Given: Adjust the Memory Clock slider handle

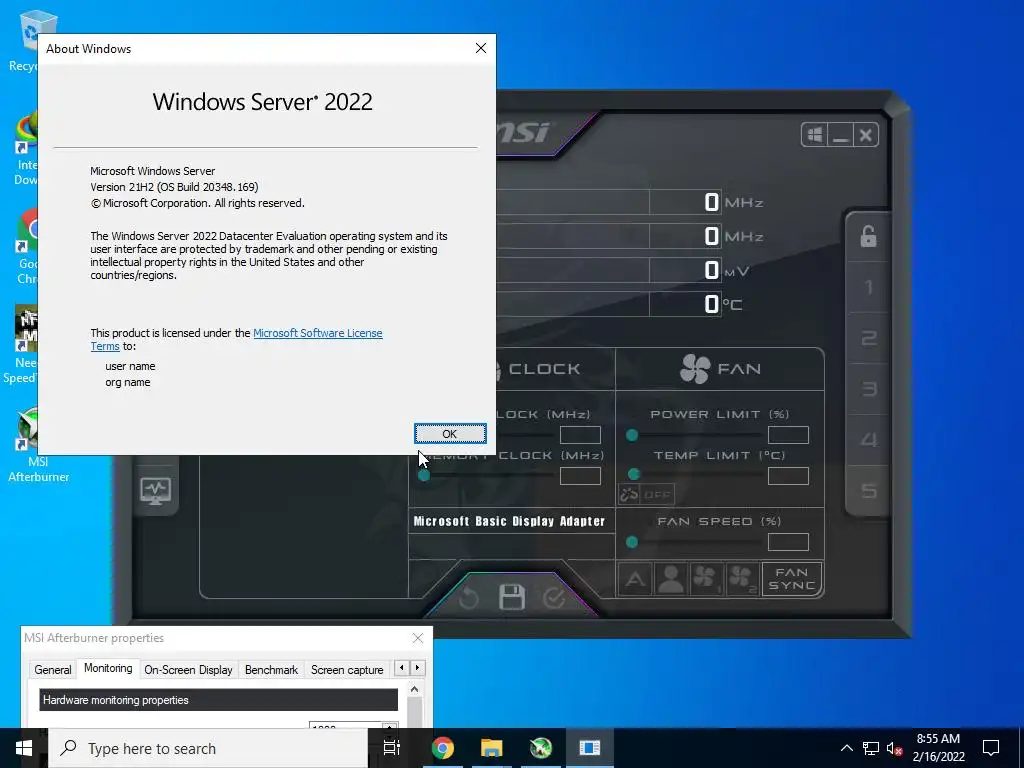Looking at the screenshot, I should pos(424,475).
